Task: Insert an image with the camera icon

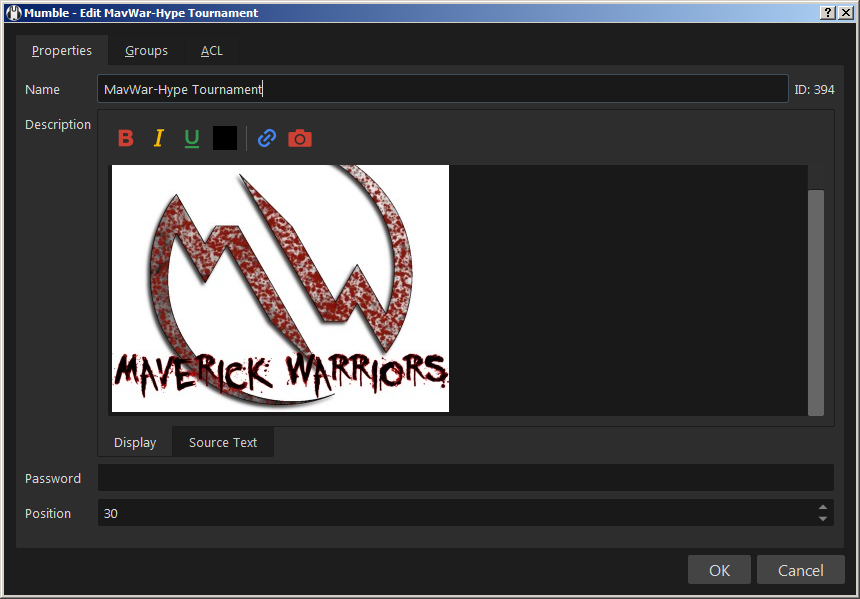Action: point(300,138)
